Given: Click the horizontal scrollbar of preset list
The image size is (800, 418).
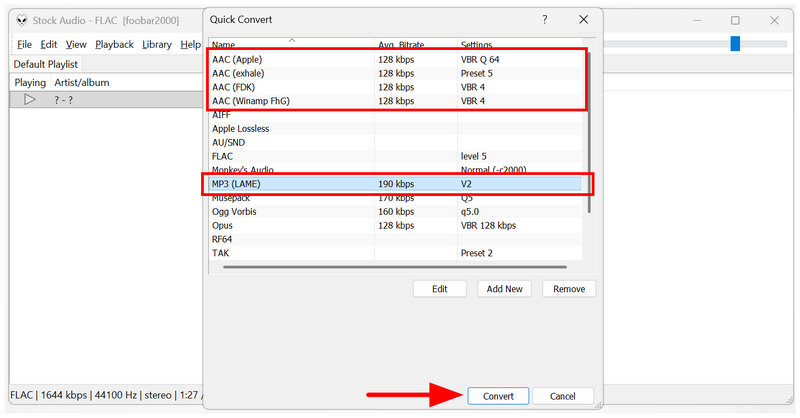Looking at the screenshot, I should (x=394, y=266).
